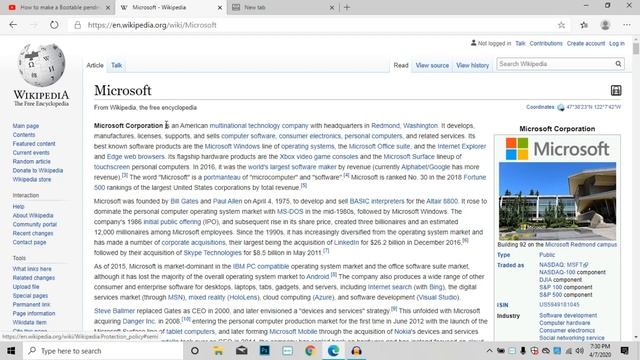Click the Microsoft logo image in infobox
Screen dimensions: 640x360
tap(557, 149)
